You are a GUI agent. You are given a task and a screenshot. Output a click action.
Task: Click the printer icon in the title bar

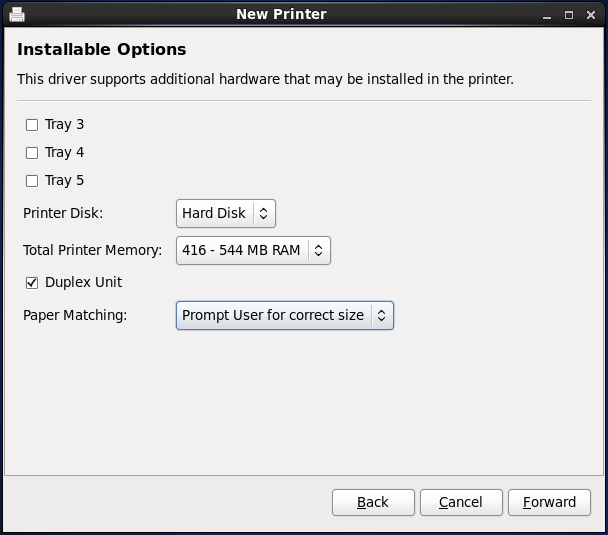[x=16, y=14]
